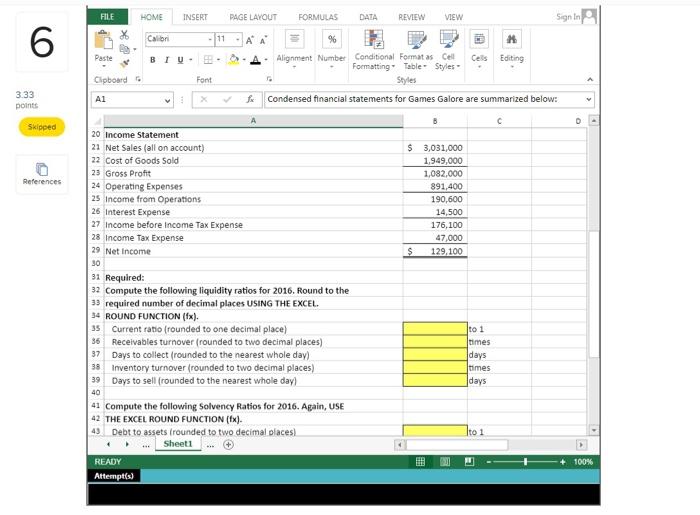Zoom out with the minus button
The height and width of the screenshot is (515, 700).
click(488, 462)
